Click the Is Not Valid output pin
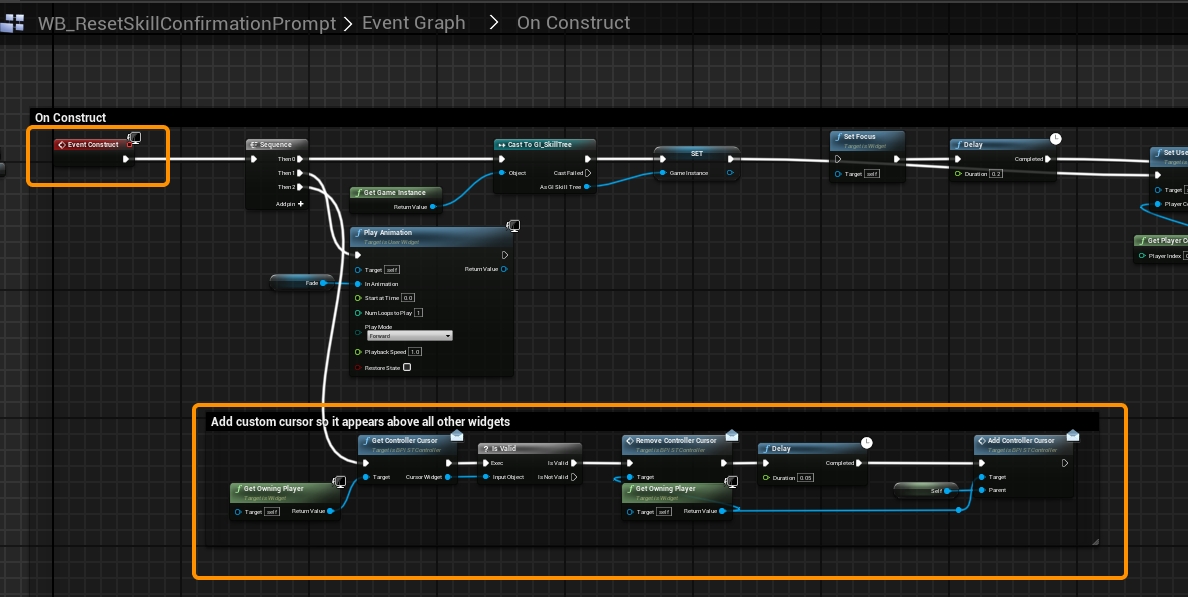The height and width of the screenshot is (597, 1188). coord(574,477)
